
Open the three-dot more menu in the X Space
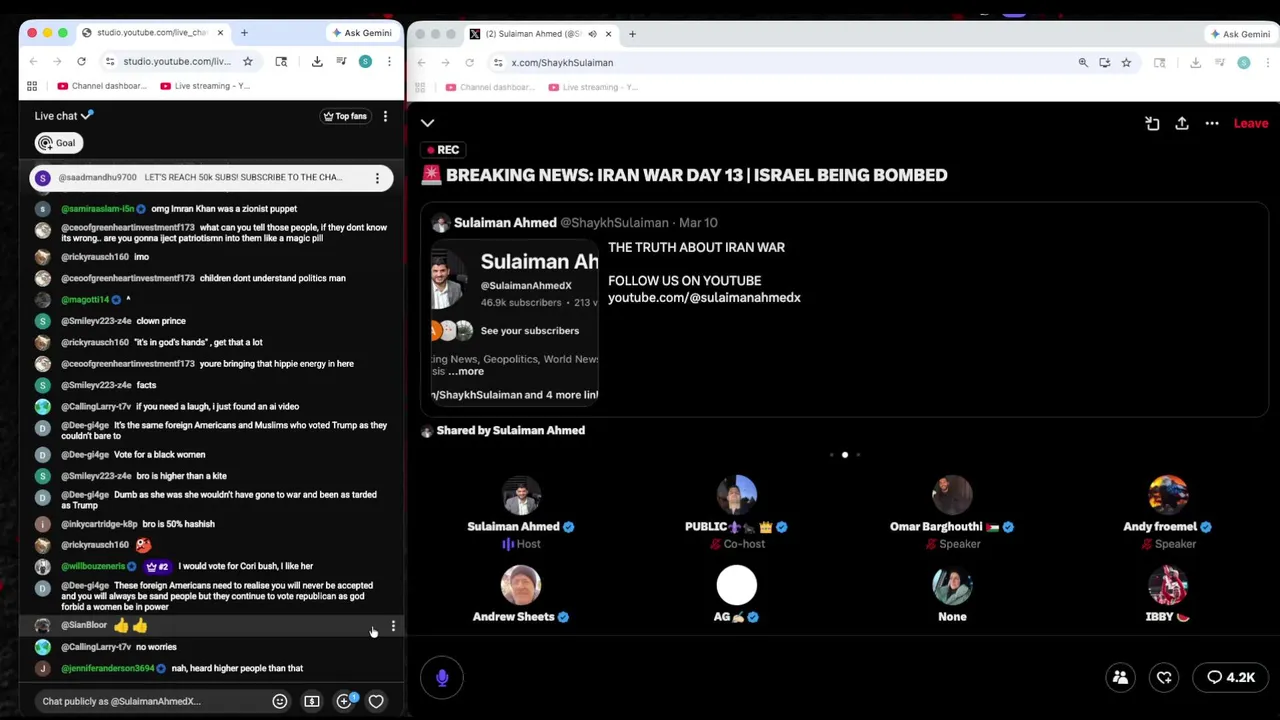(1212, 123)
